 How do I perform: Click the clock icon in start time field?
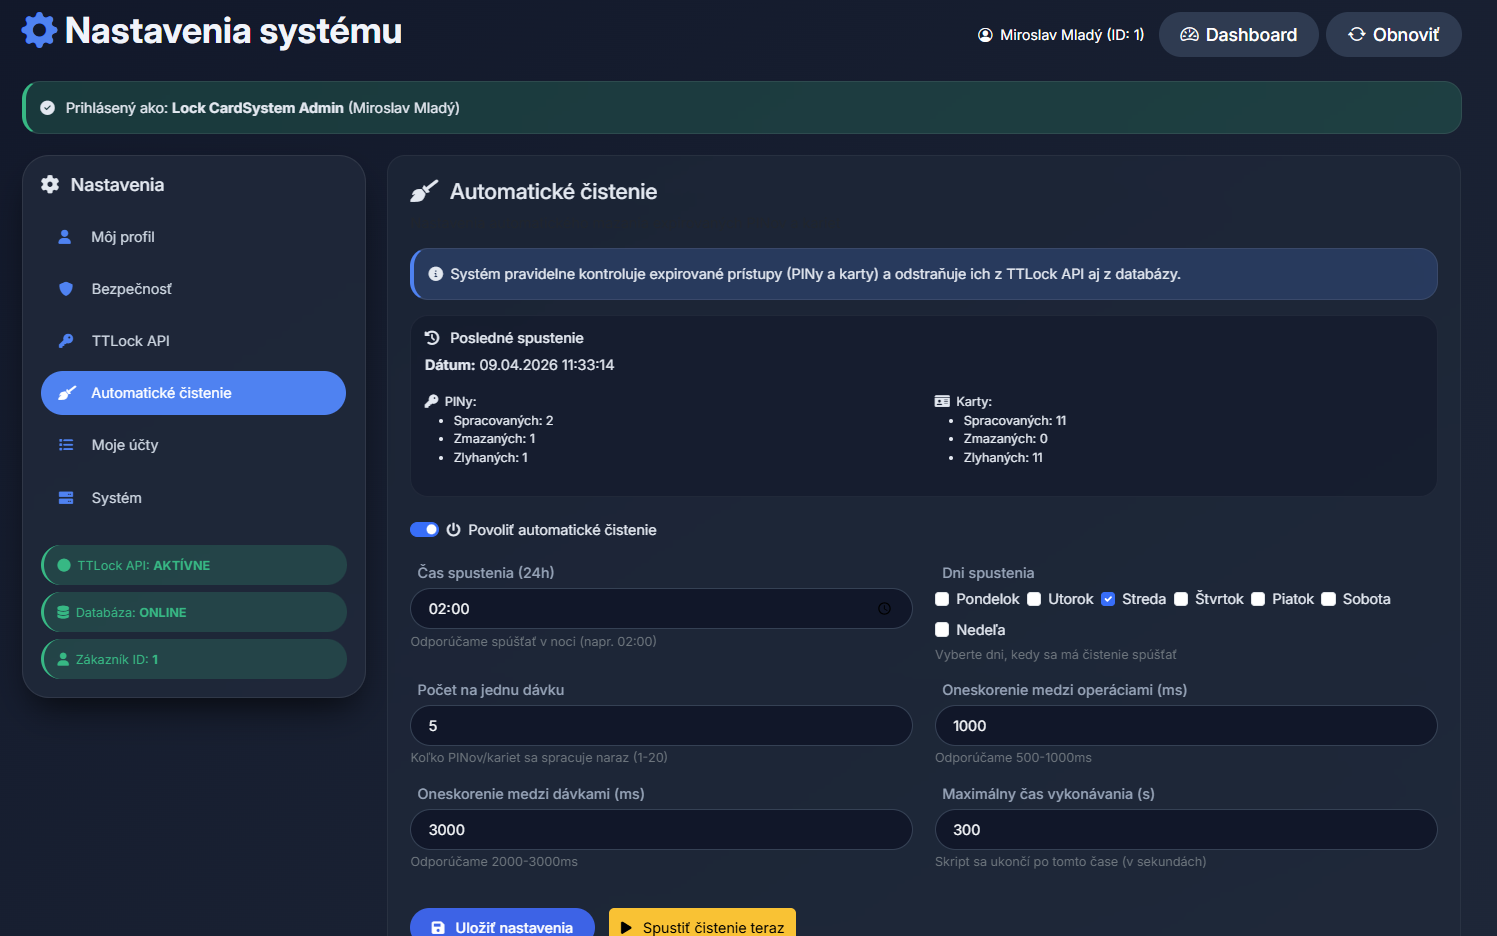(x=884, y=609)
